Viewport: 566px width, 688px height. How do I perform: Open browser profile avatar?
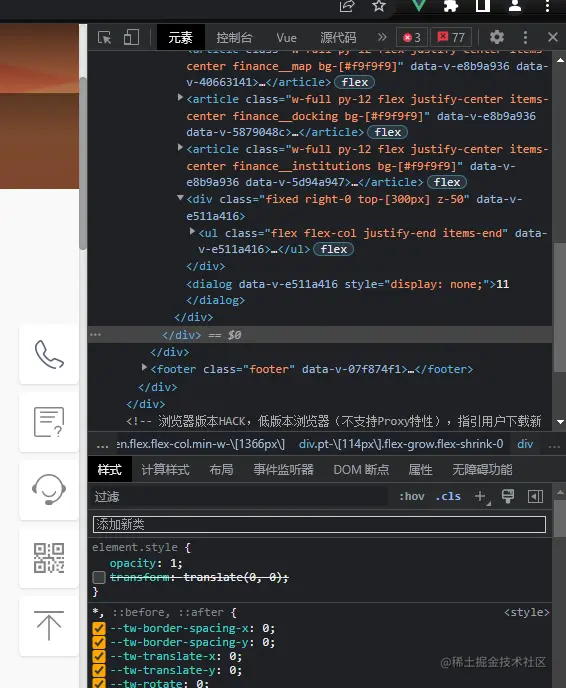pos(515,6)
